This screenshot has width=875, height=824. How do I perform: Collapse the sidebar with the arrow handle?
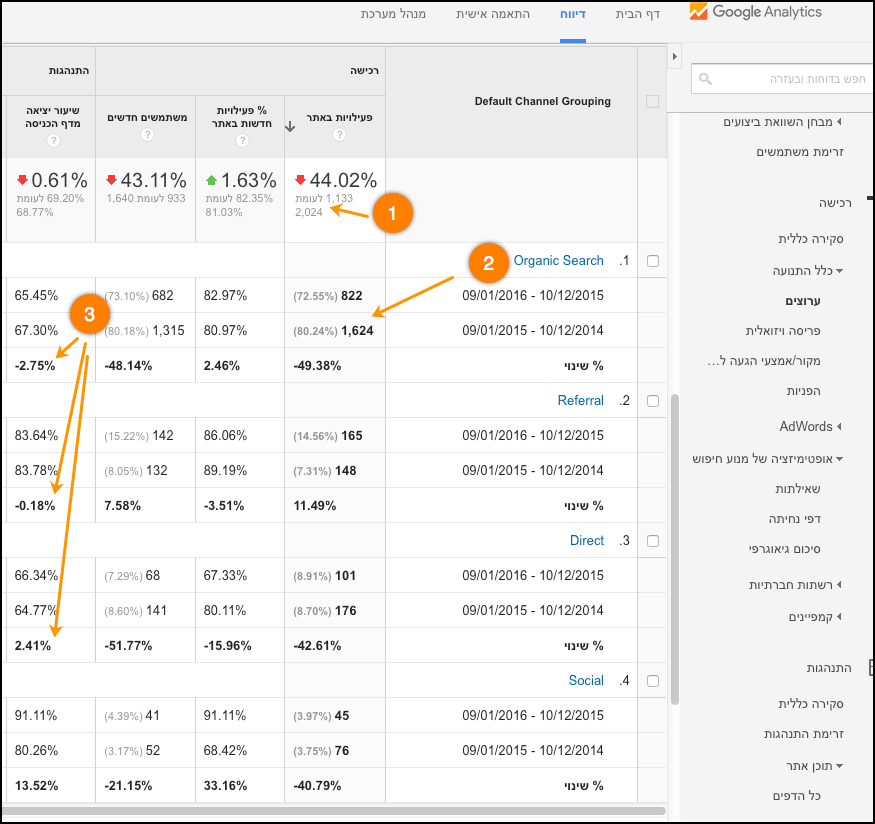click(x=675, y=56)
